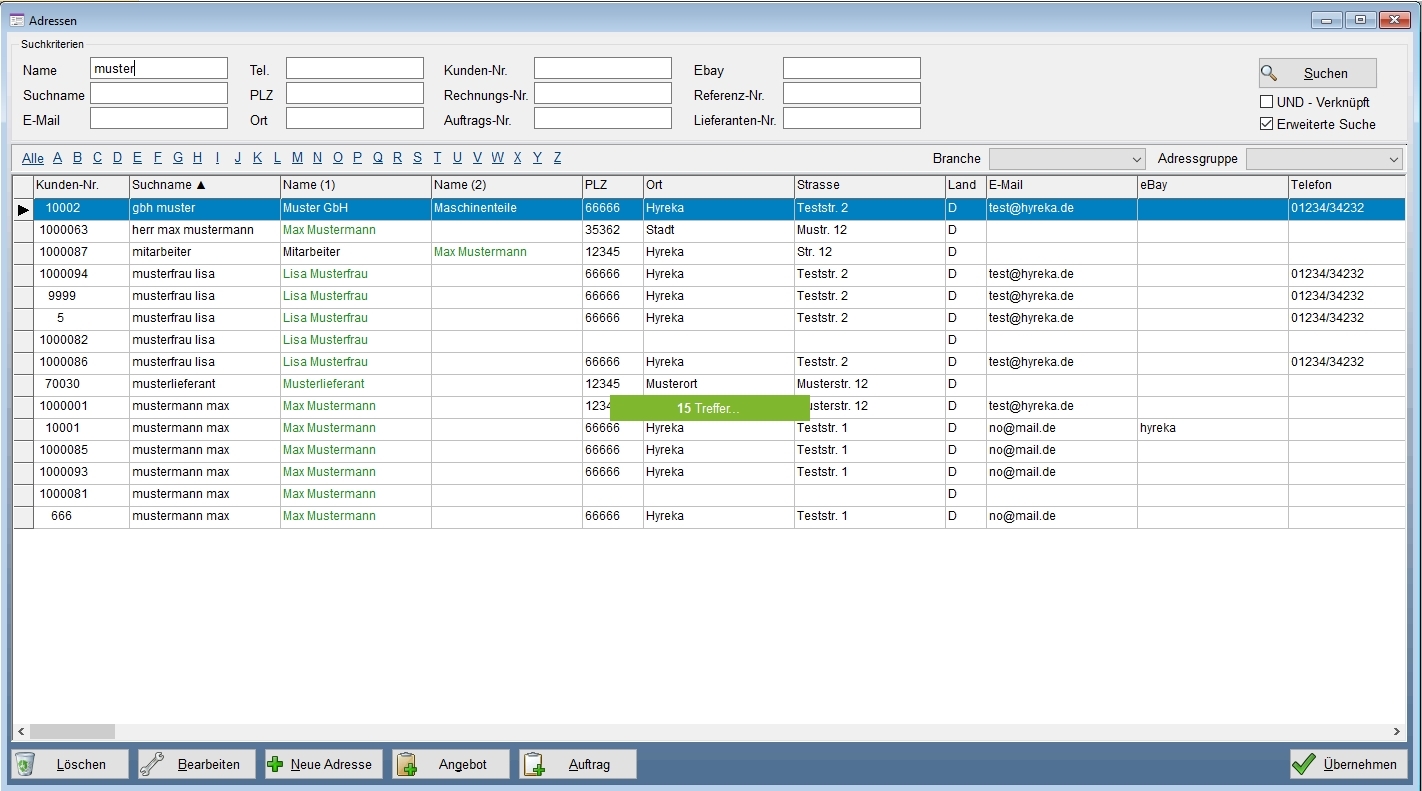Uncheck the Erweiterte Suche checkbox
The image size is (1422, 791).
pyautogui.click(x=1266, y=125)
